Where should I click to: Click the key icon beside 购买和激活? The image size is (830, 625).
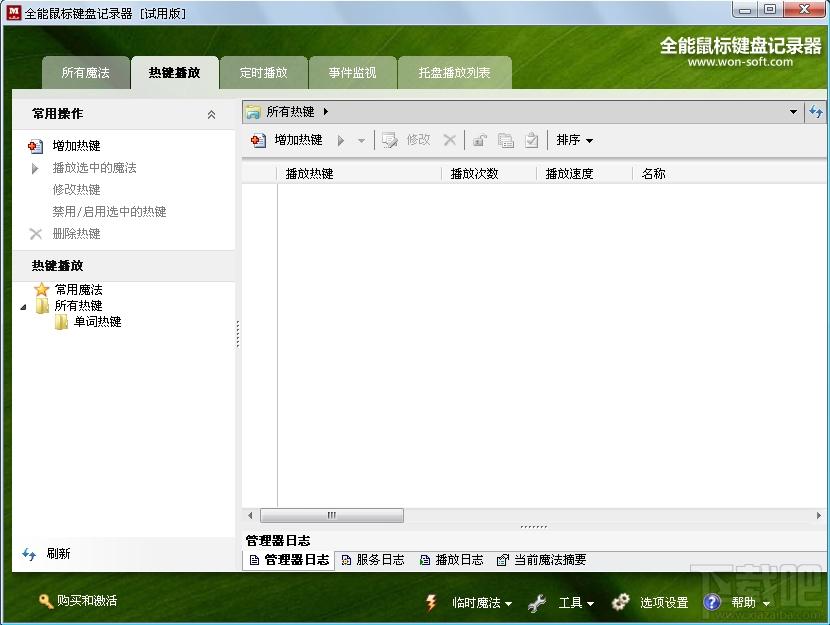(46, 601)
